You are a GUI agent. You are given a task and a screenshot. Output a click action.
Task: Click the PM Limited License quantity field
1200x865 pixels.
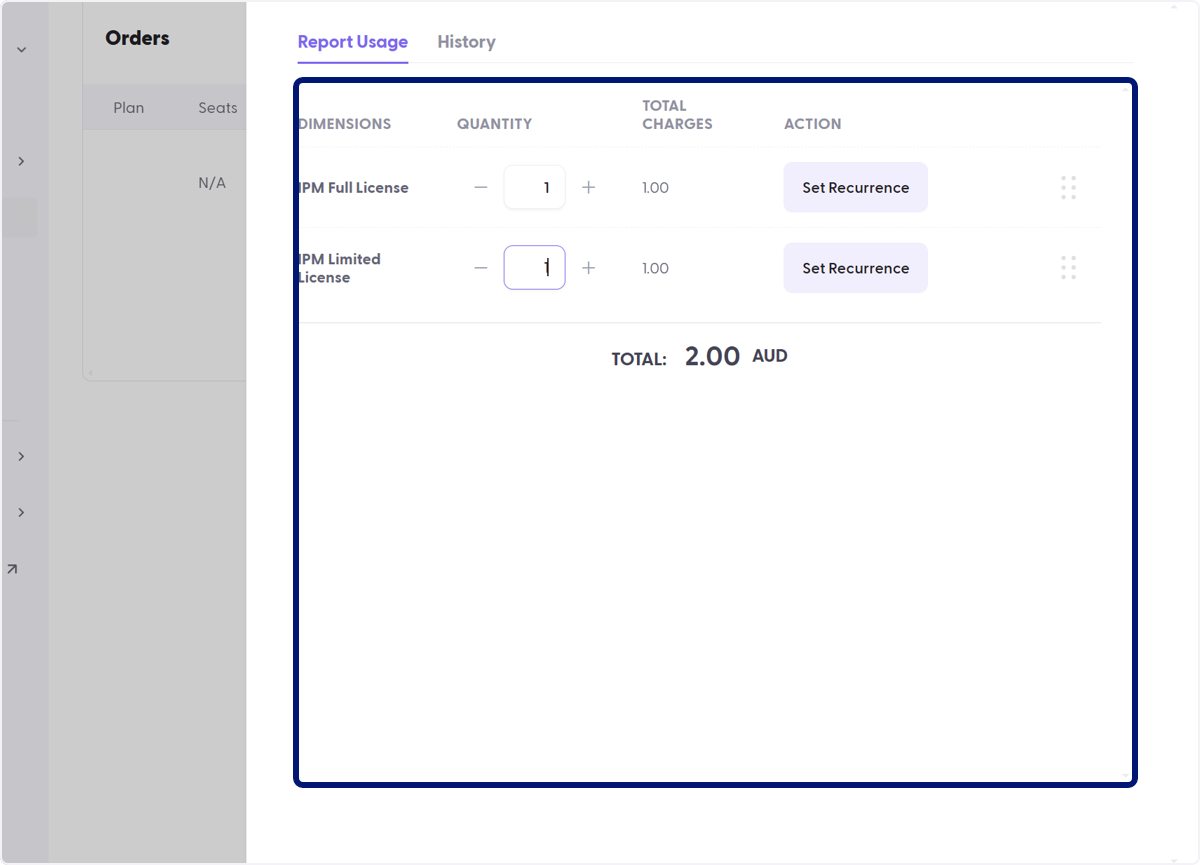click(535, 268)
